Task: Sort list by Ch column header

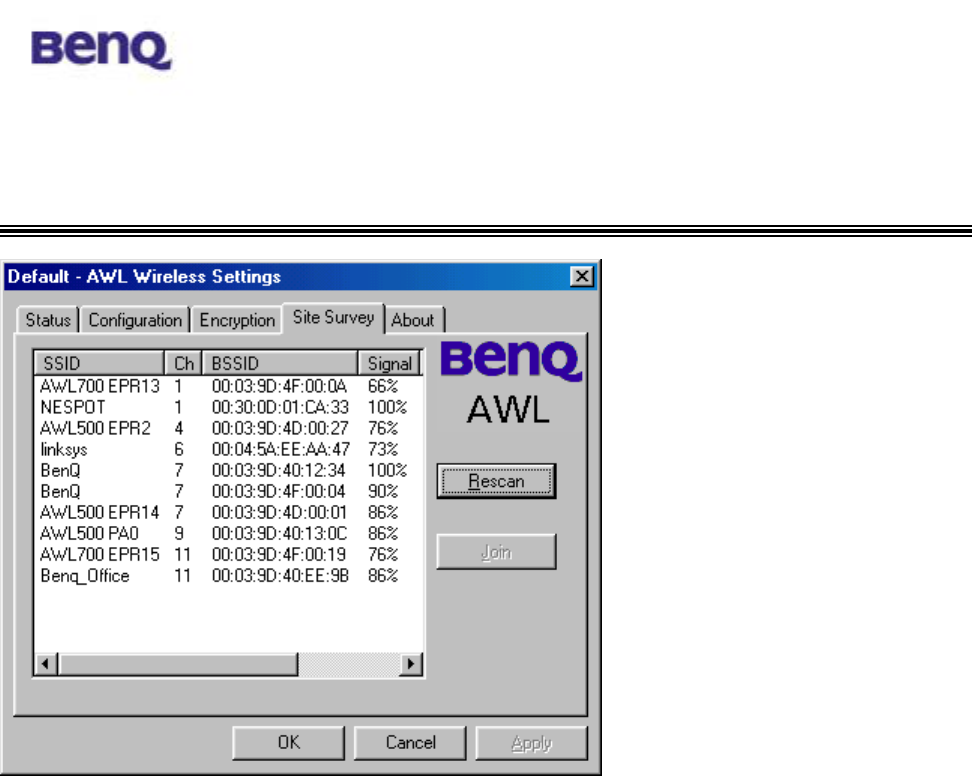Action: point(183,363)
